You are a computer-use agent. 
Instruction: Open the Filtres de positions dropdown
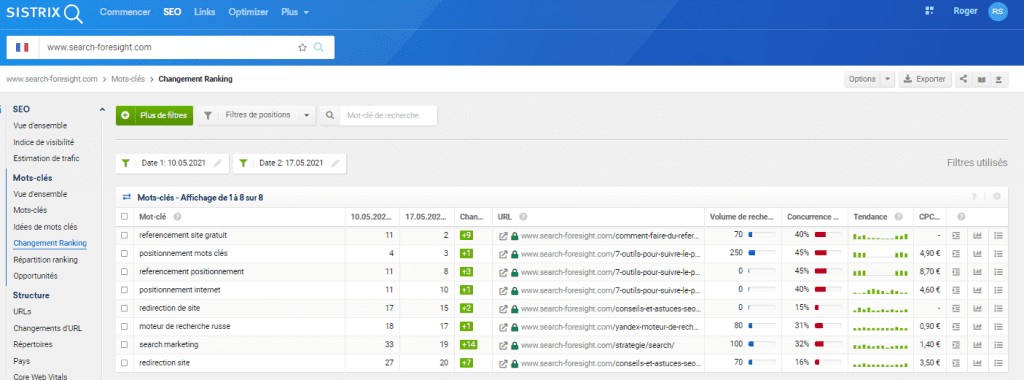257,115
